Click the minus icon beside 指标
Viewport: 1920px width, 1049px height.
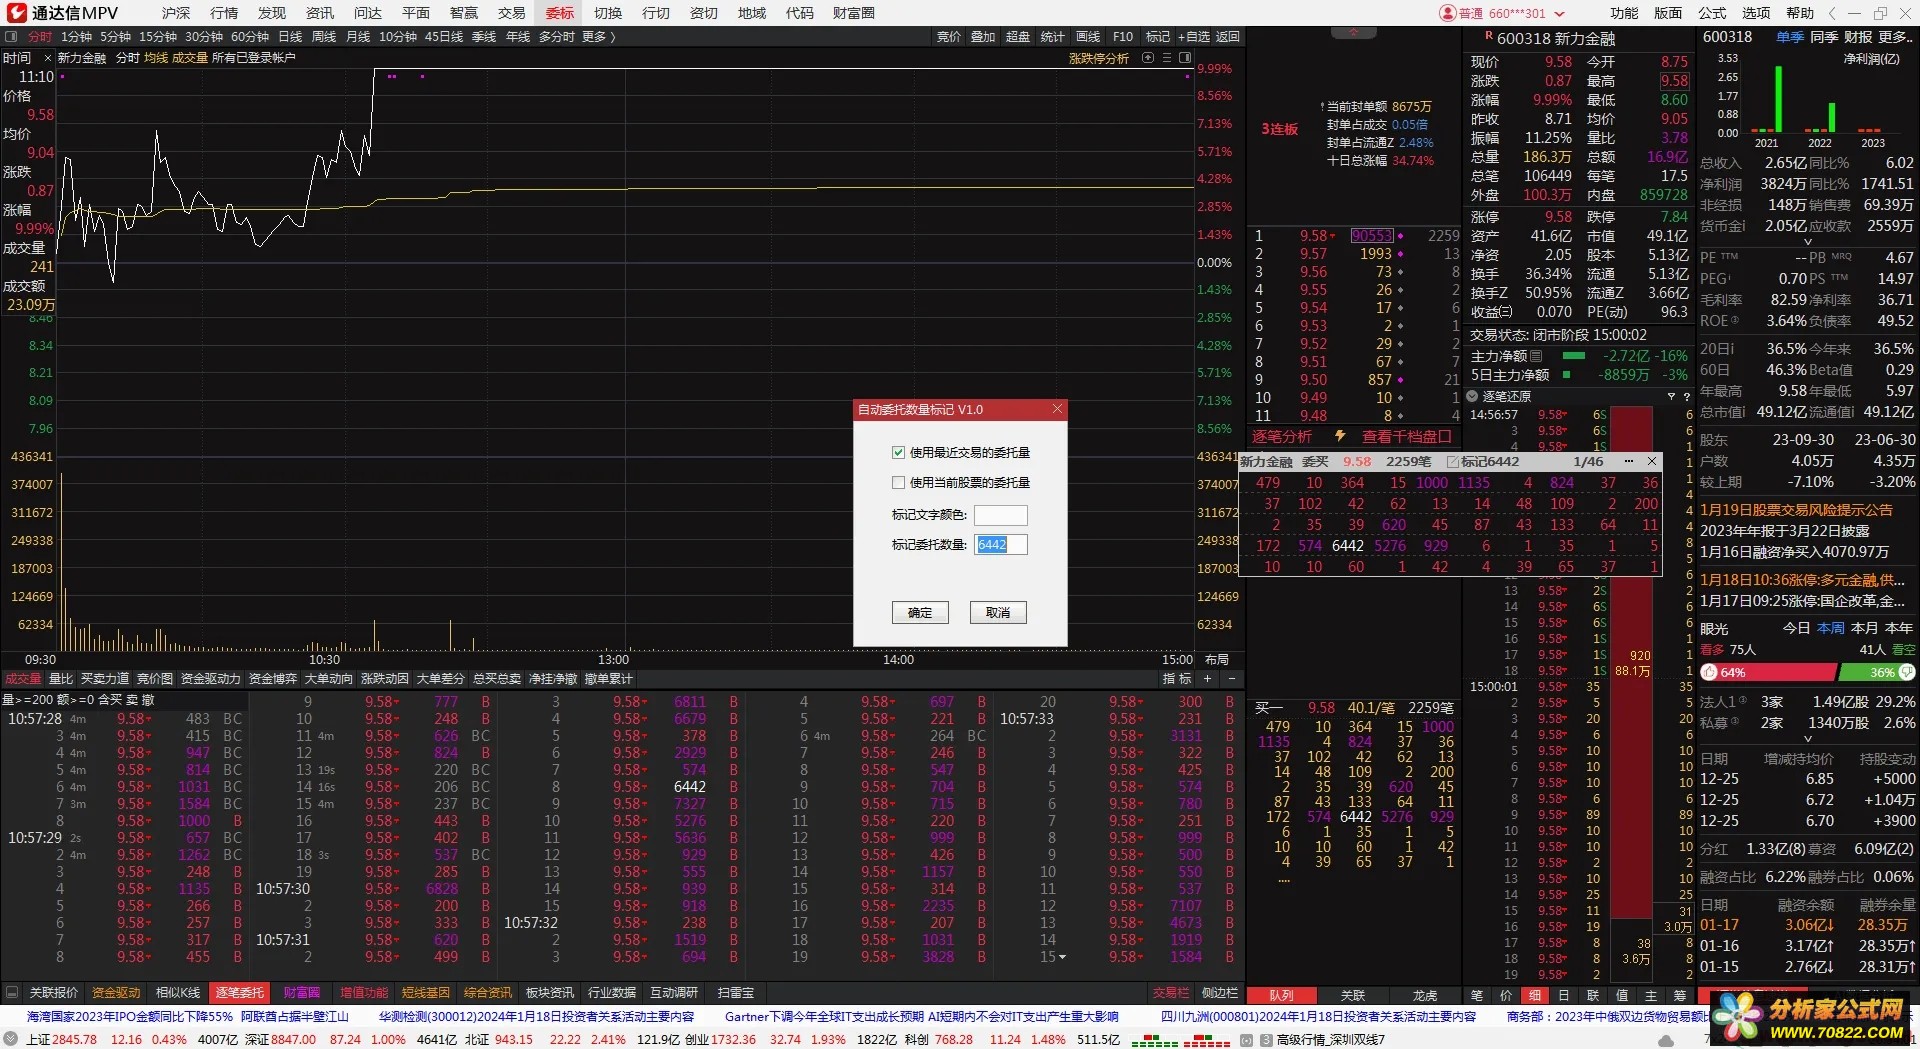[x=1231, y=679]
